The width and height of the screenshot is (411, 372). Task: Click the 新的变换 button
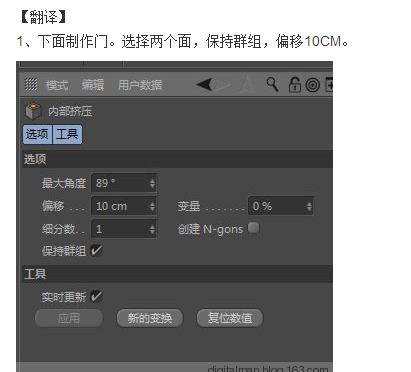150,318
